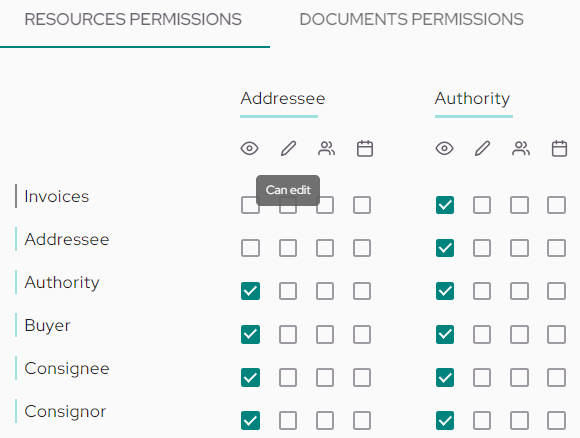Check Addressee view box in Addressee row

coord(250,248)
